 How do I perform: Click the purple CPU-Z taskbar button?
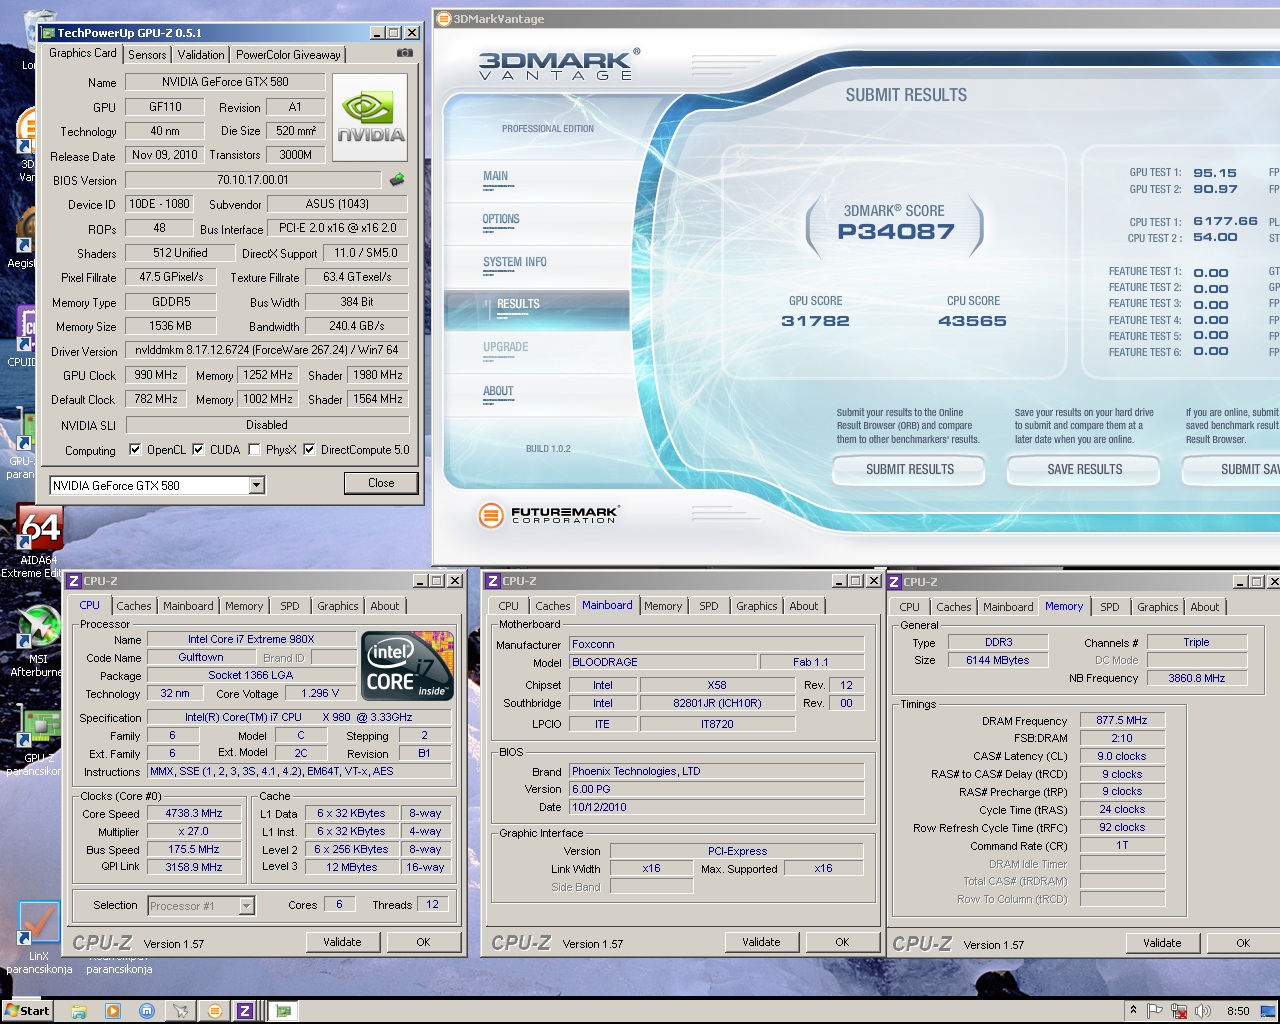click(245, 1011)
